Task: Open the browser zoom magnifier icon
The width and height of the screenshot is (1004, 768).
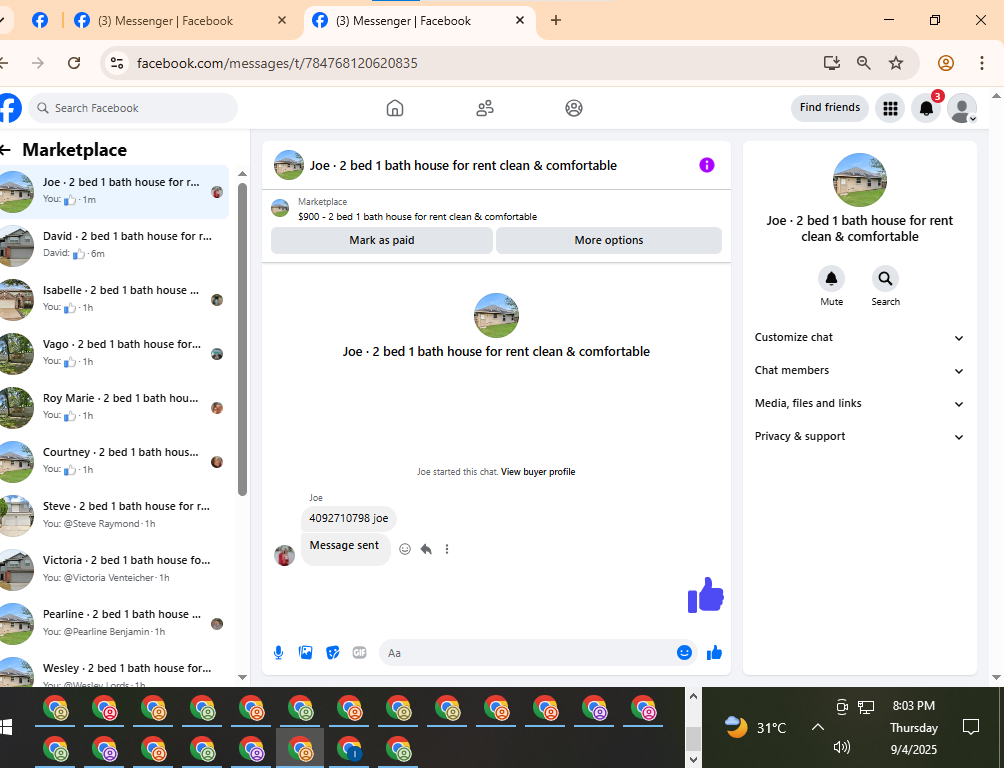Action: (864, 63)
